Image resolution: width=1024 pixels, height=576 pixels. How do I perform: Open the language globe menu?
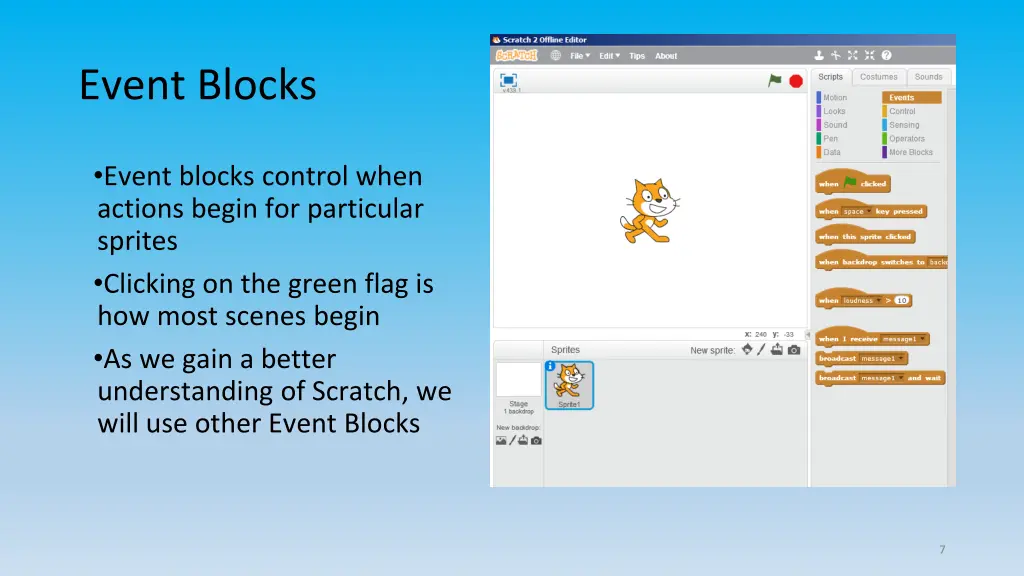(x=556, y=56)
